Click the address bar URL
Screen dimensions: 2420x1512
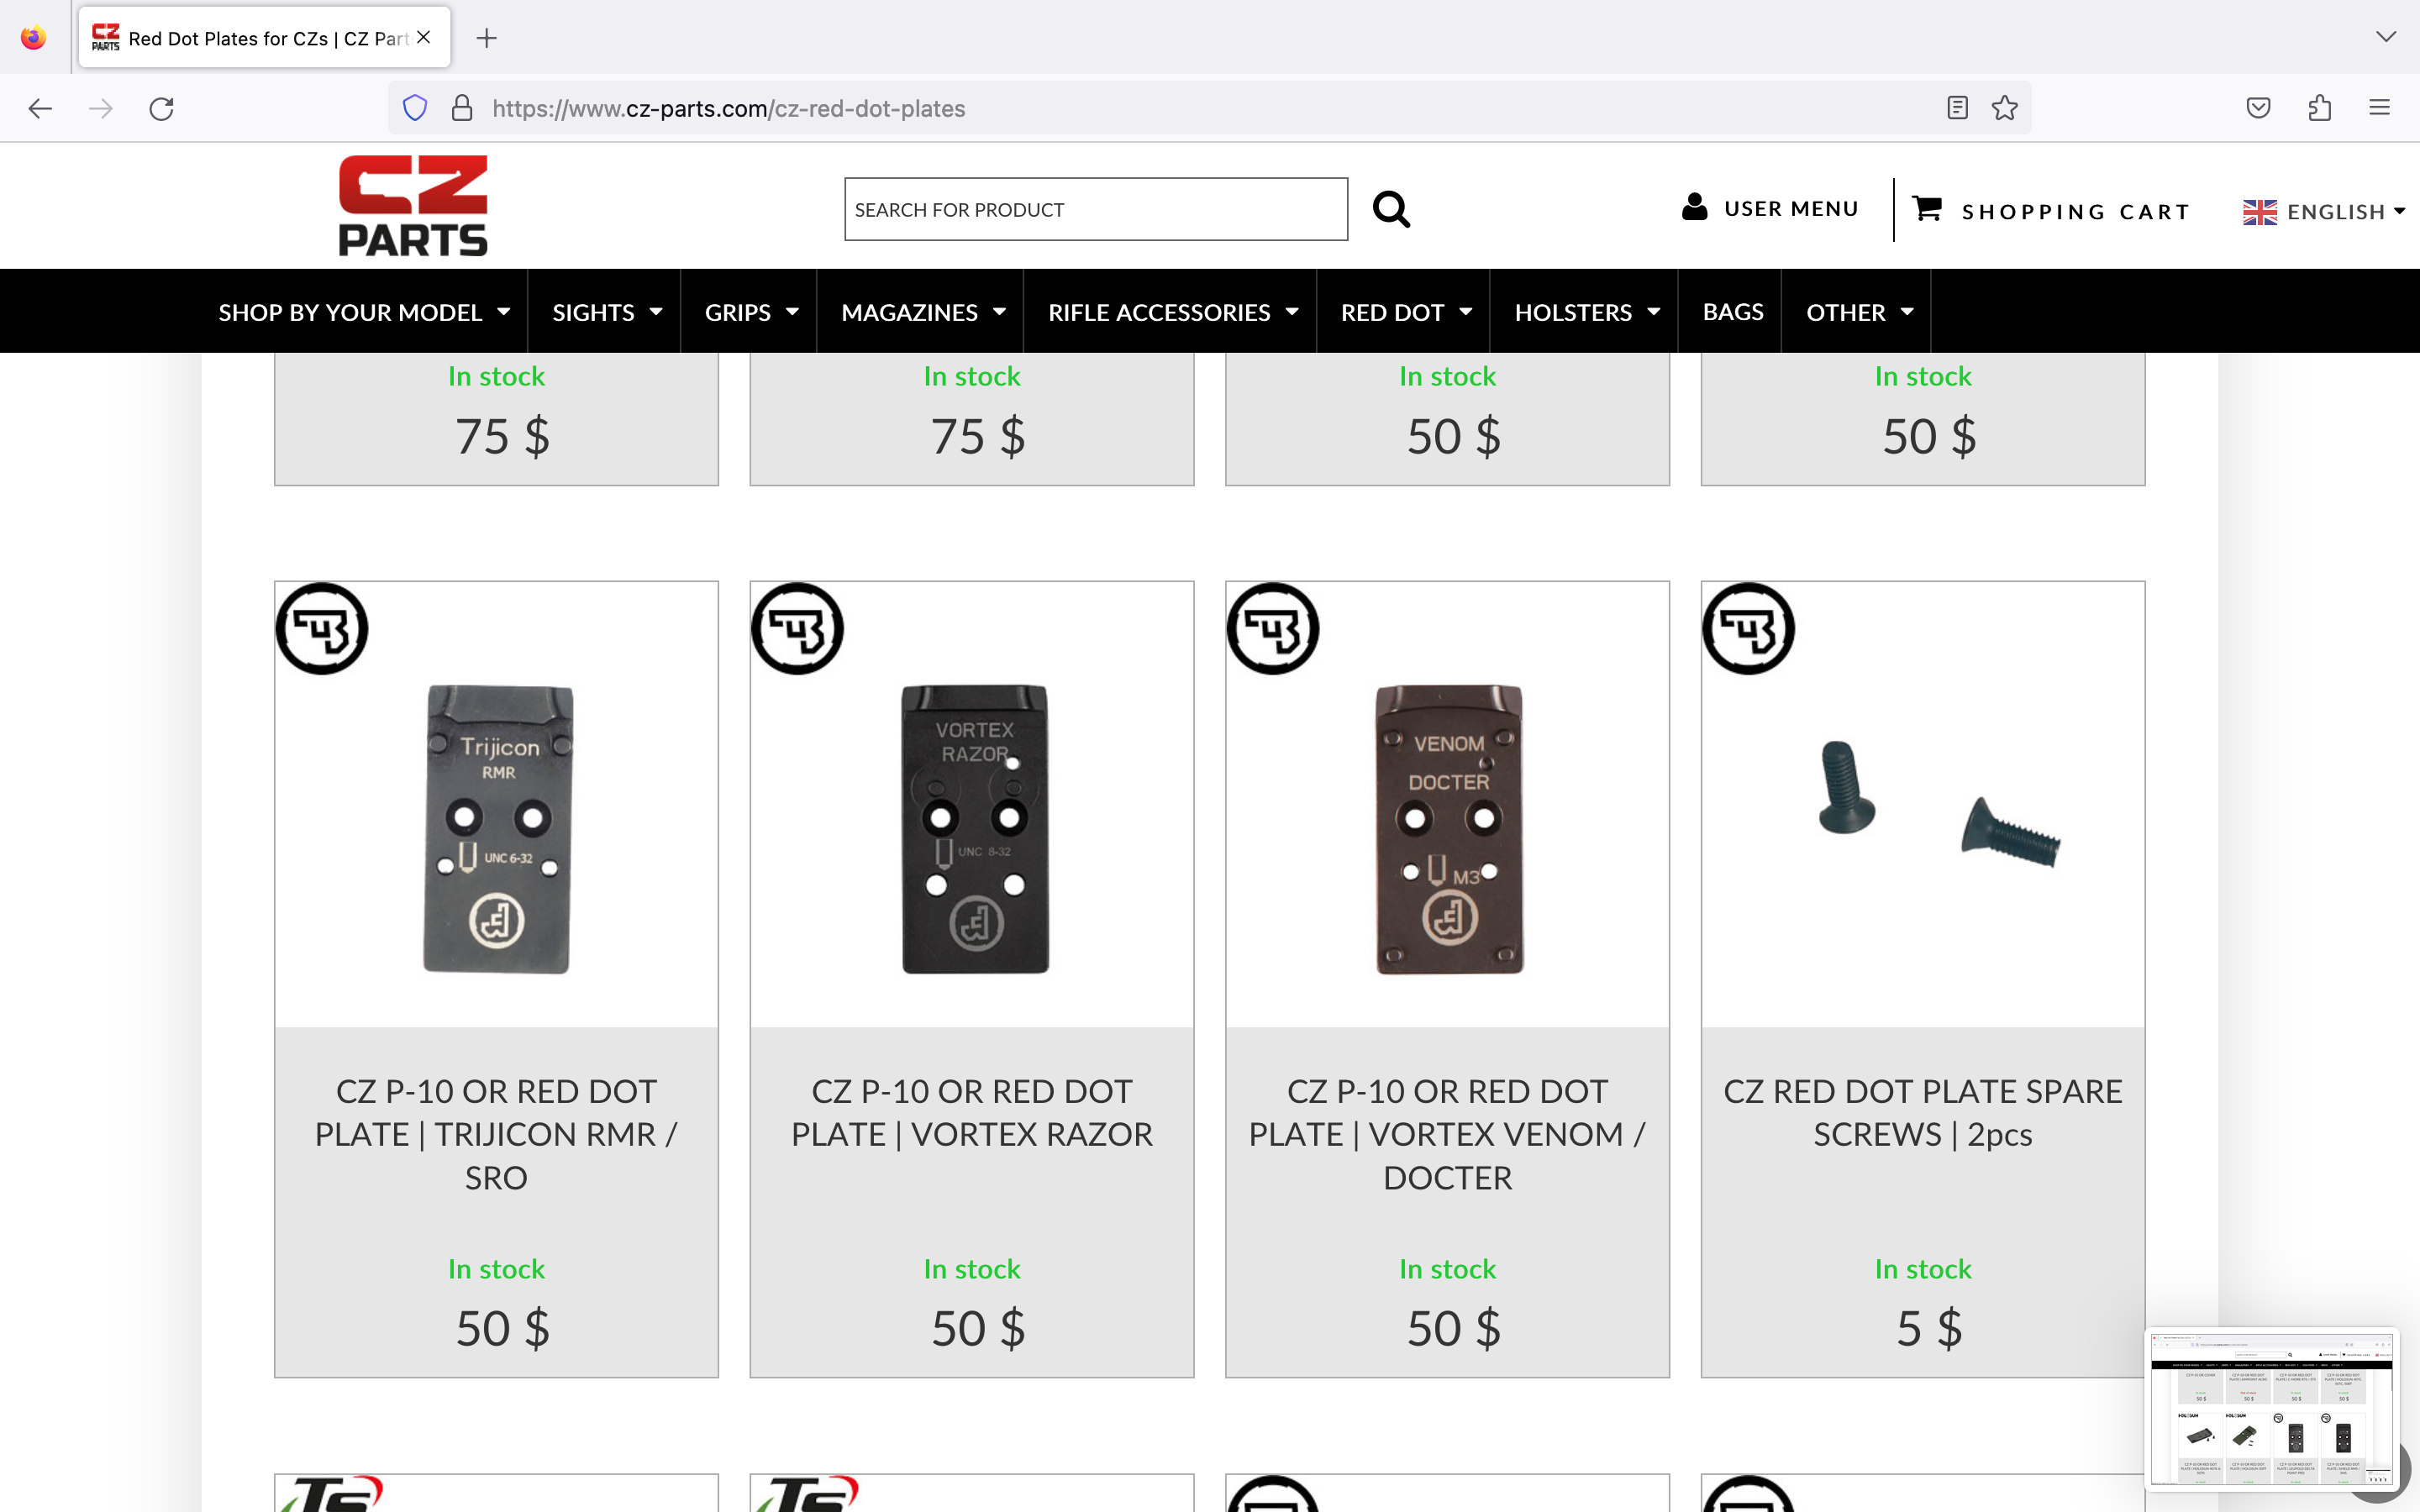pos(728,108)
